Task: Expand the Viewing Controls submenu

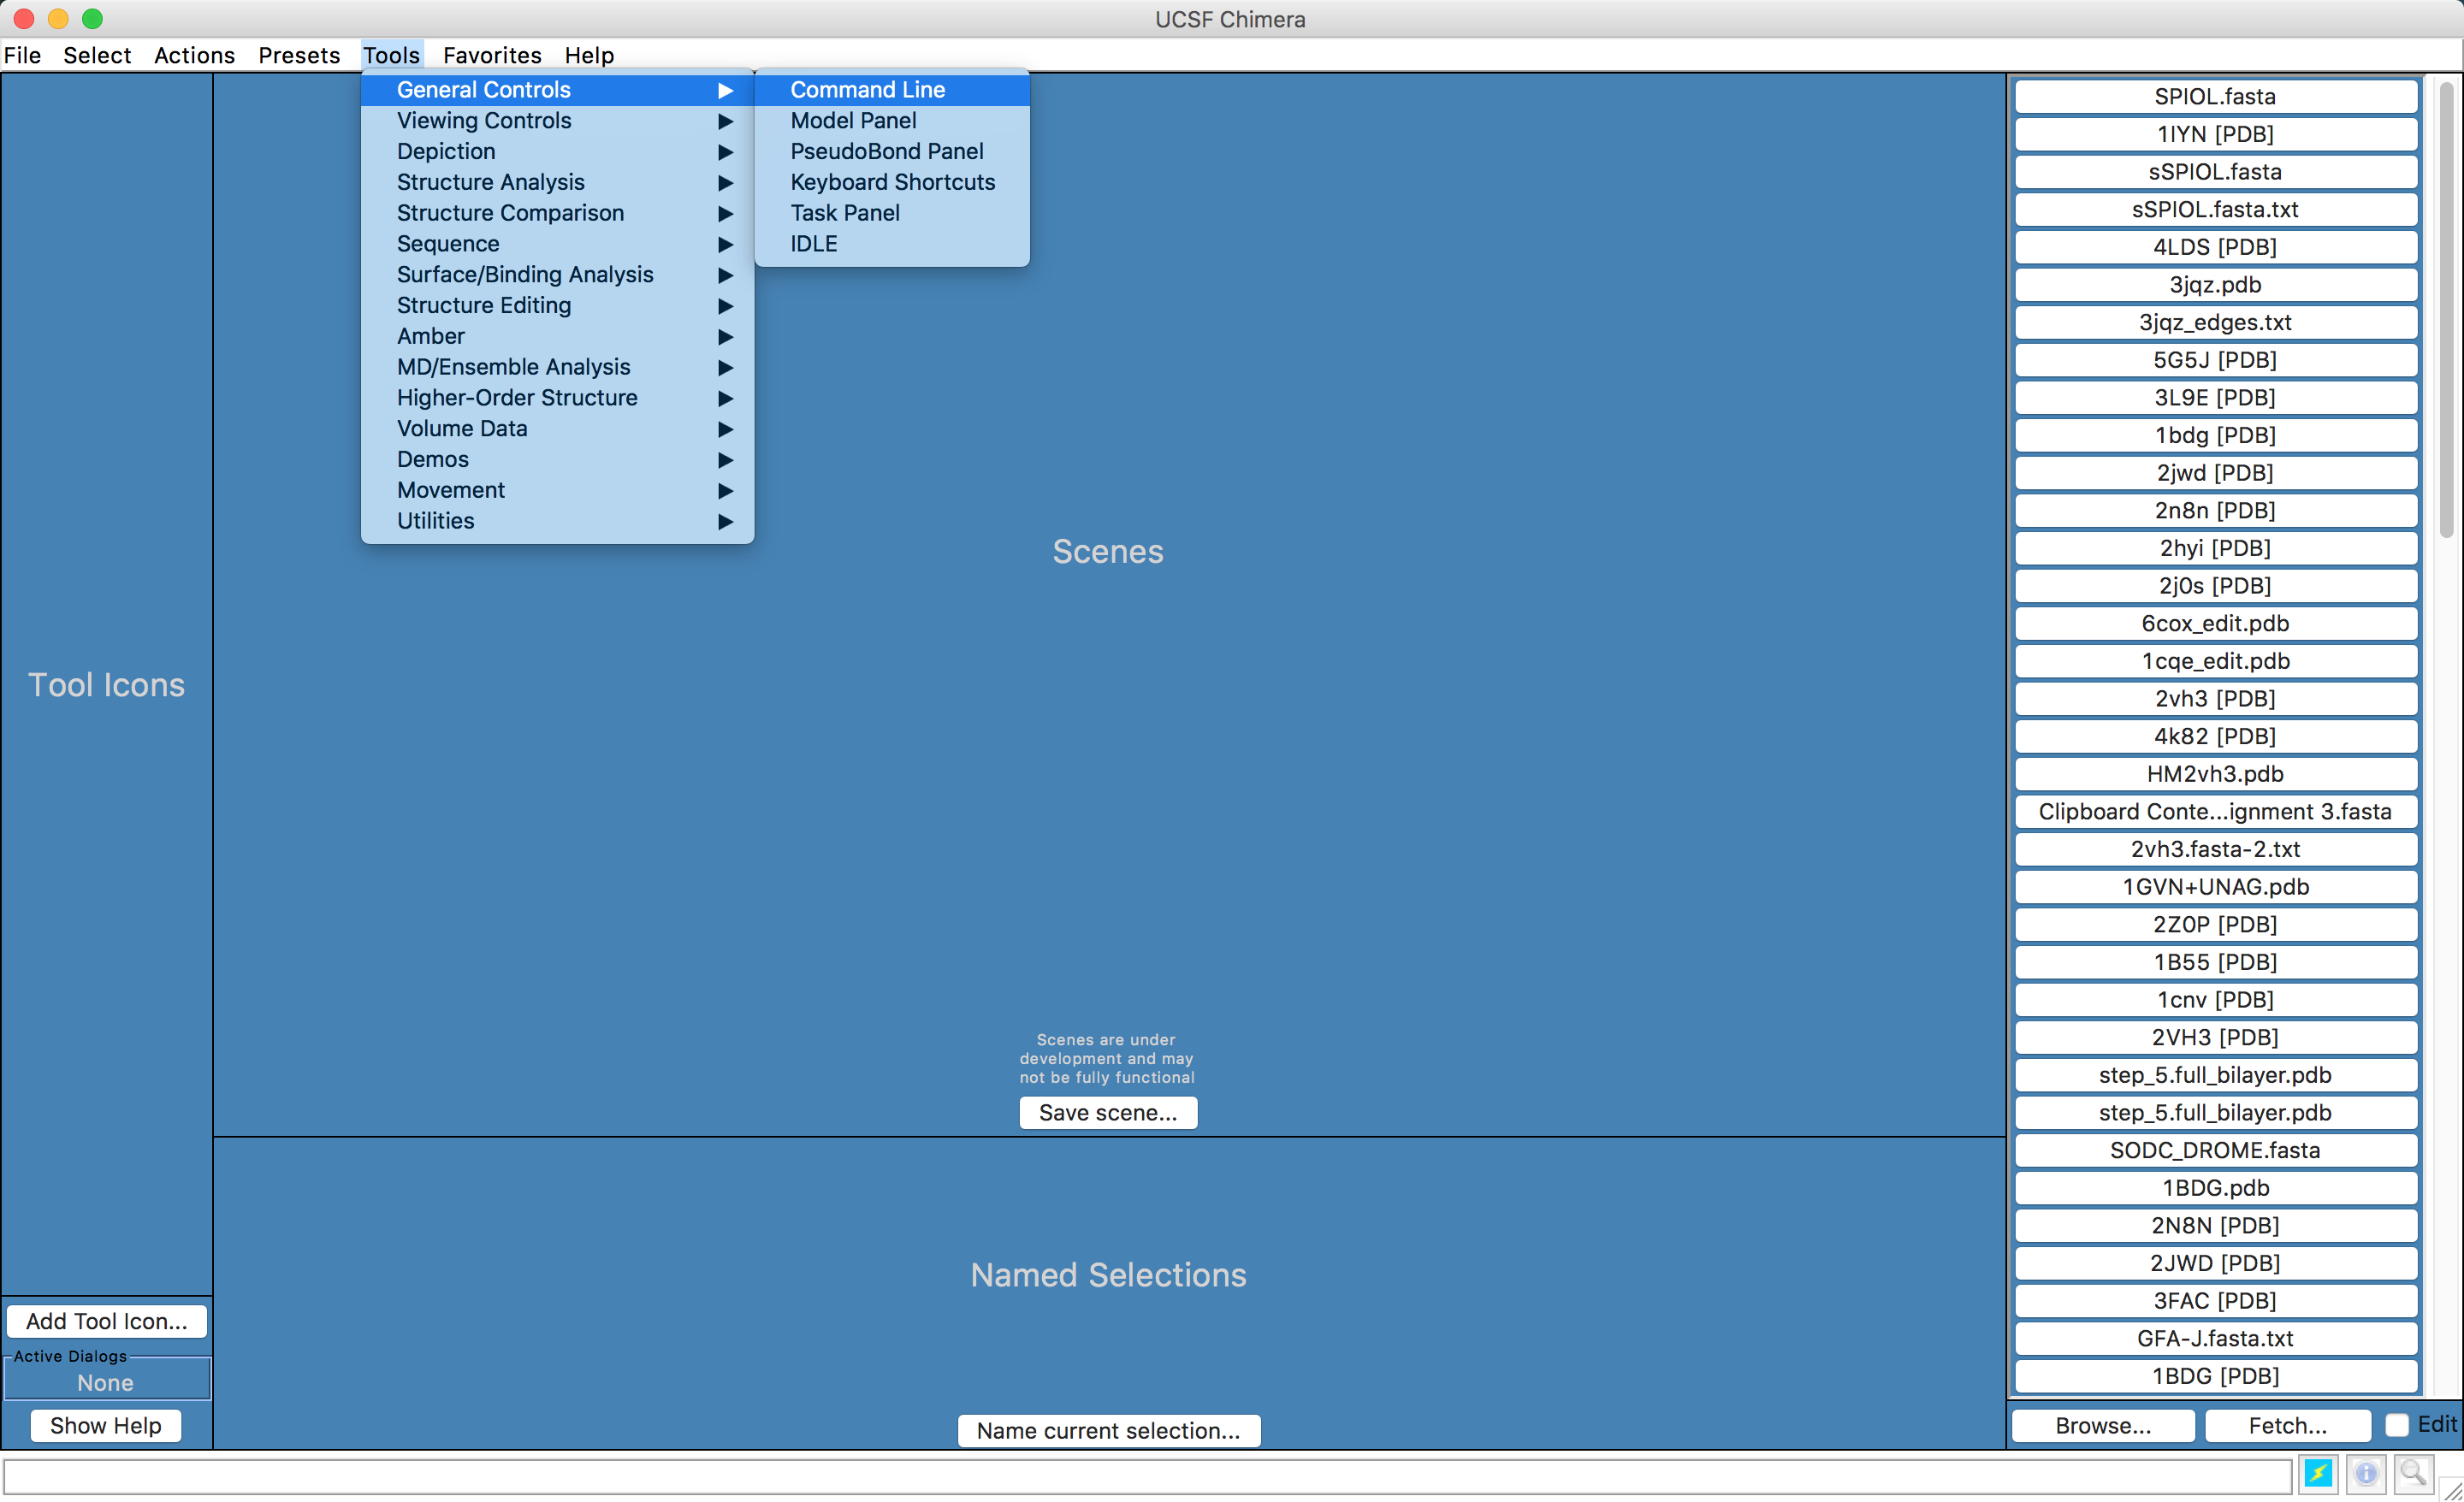Action: (557, 120)
